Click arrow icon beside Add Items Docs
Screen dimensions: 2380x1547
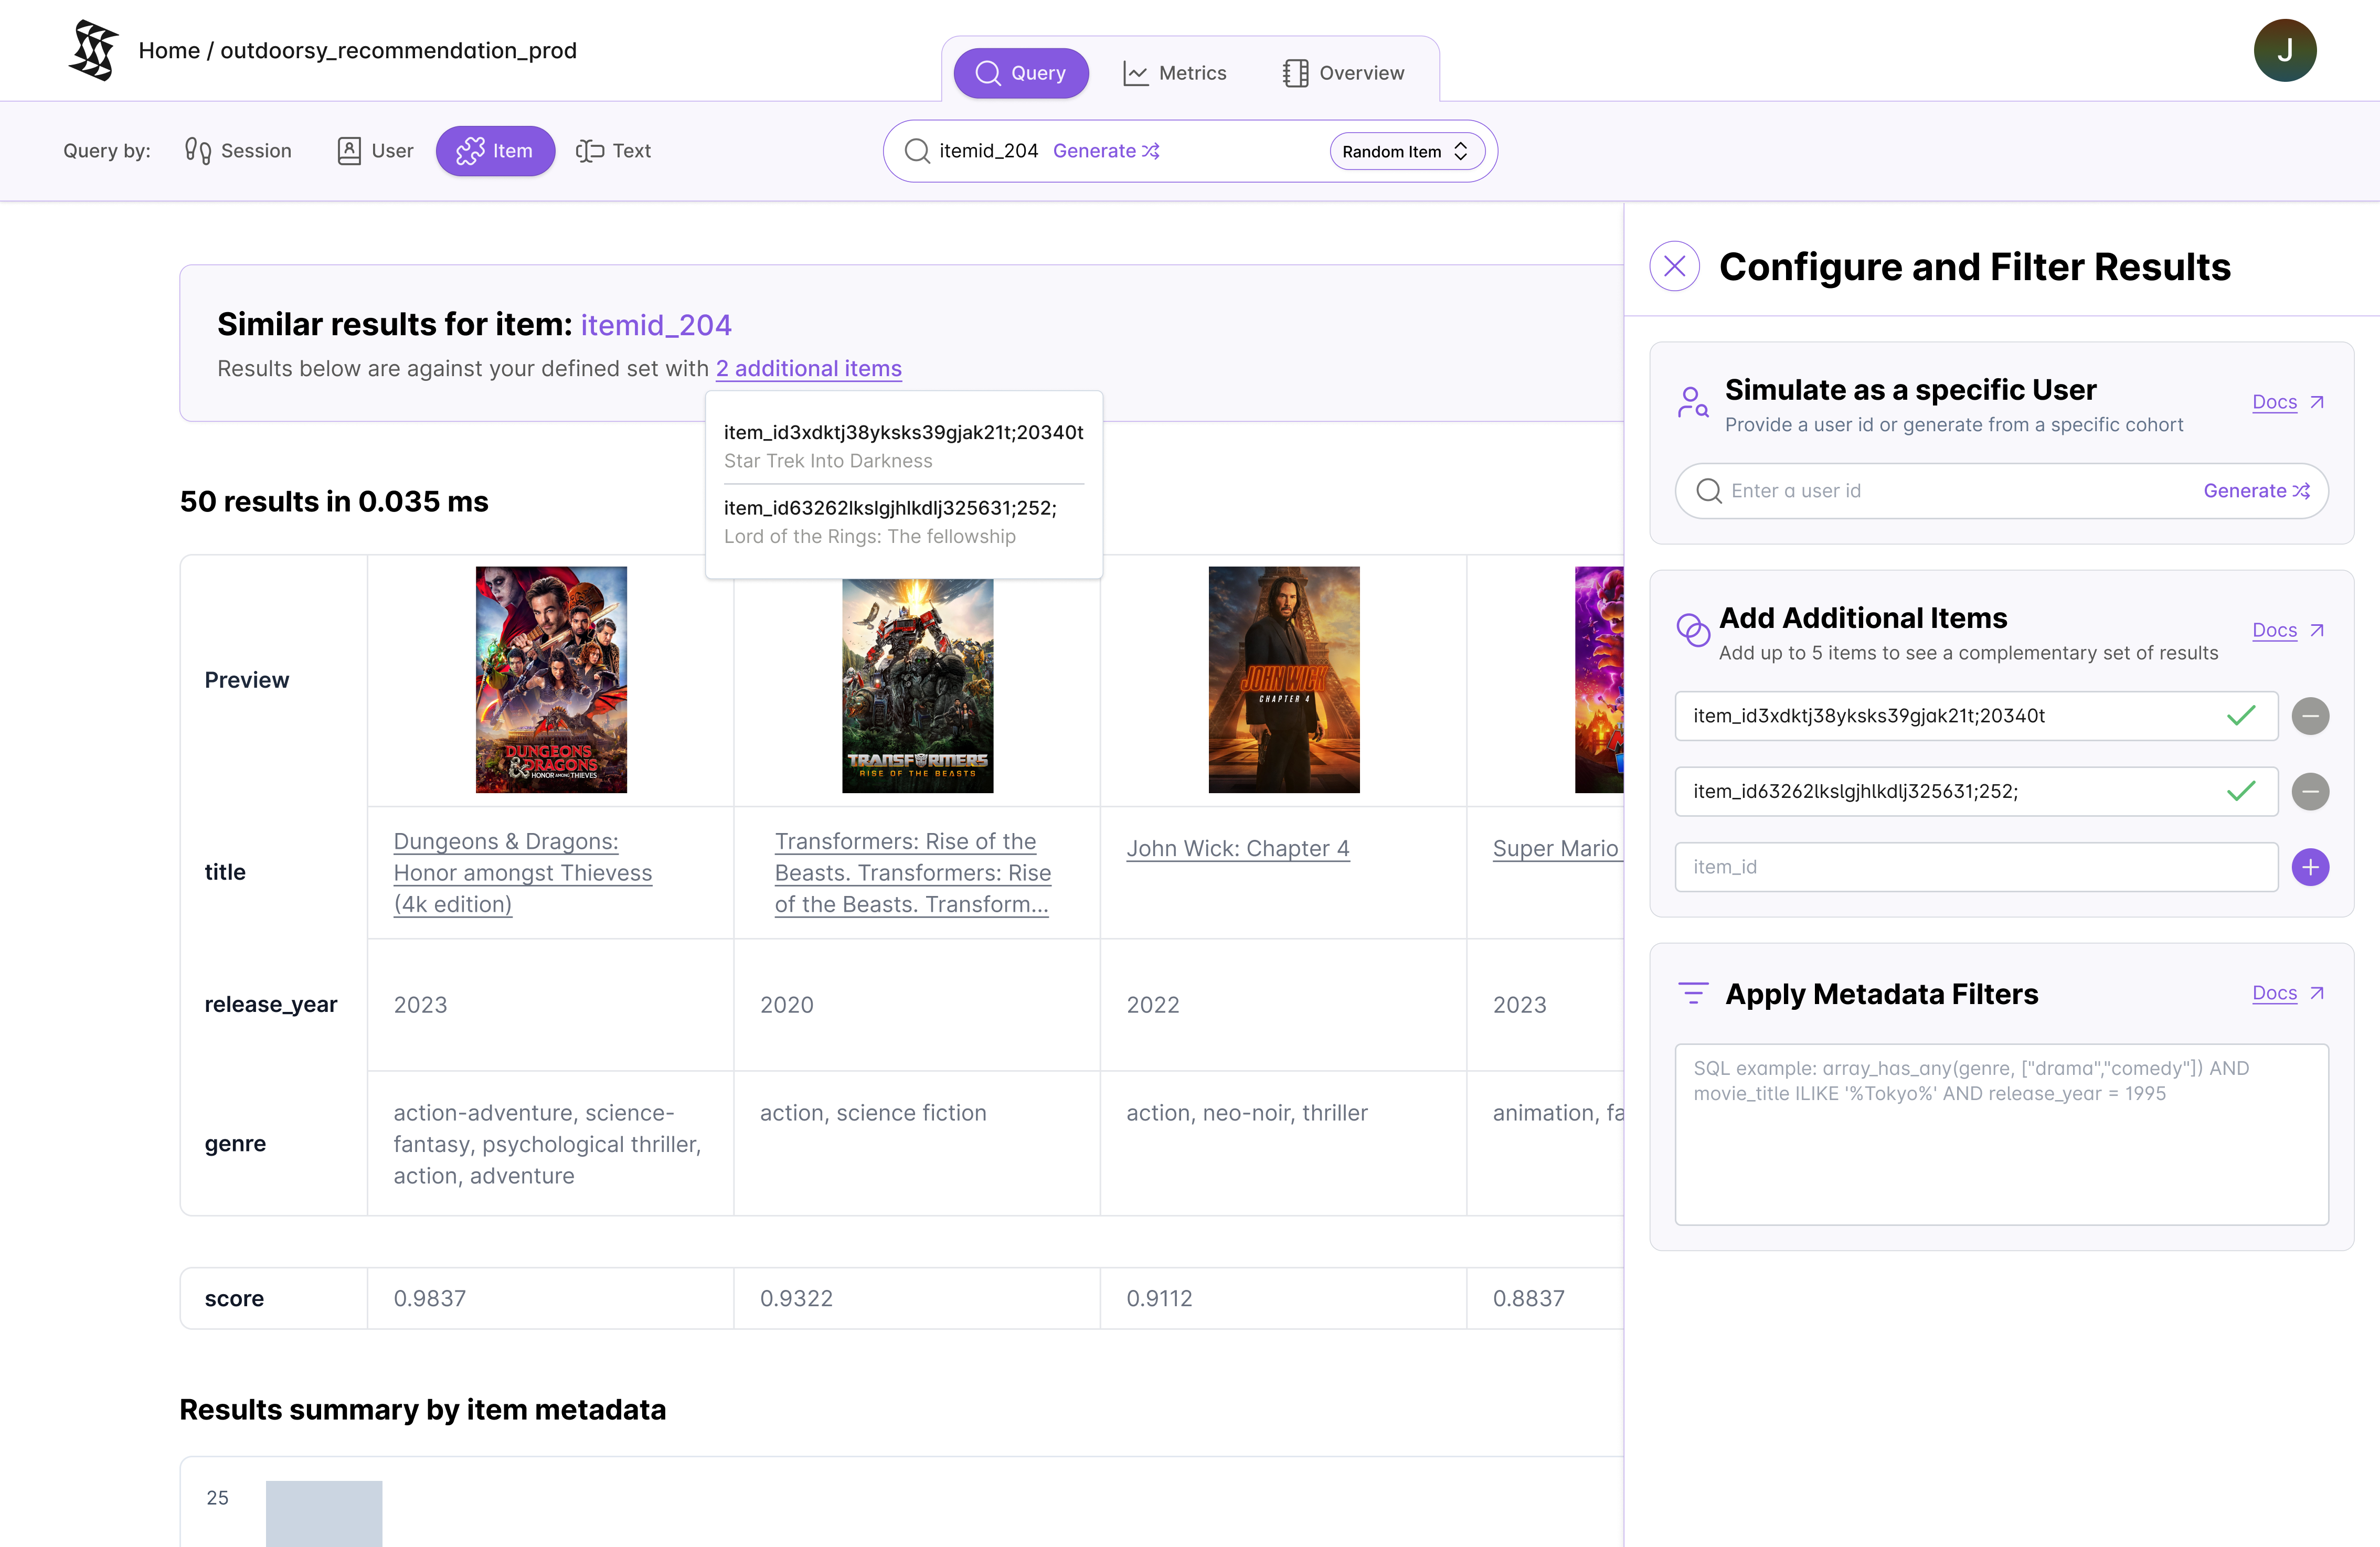click(2316, 630)
